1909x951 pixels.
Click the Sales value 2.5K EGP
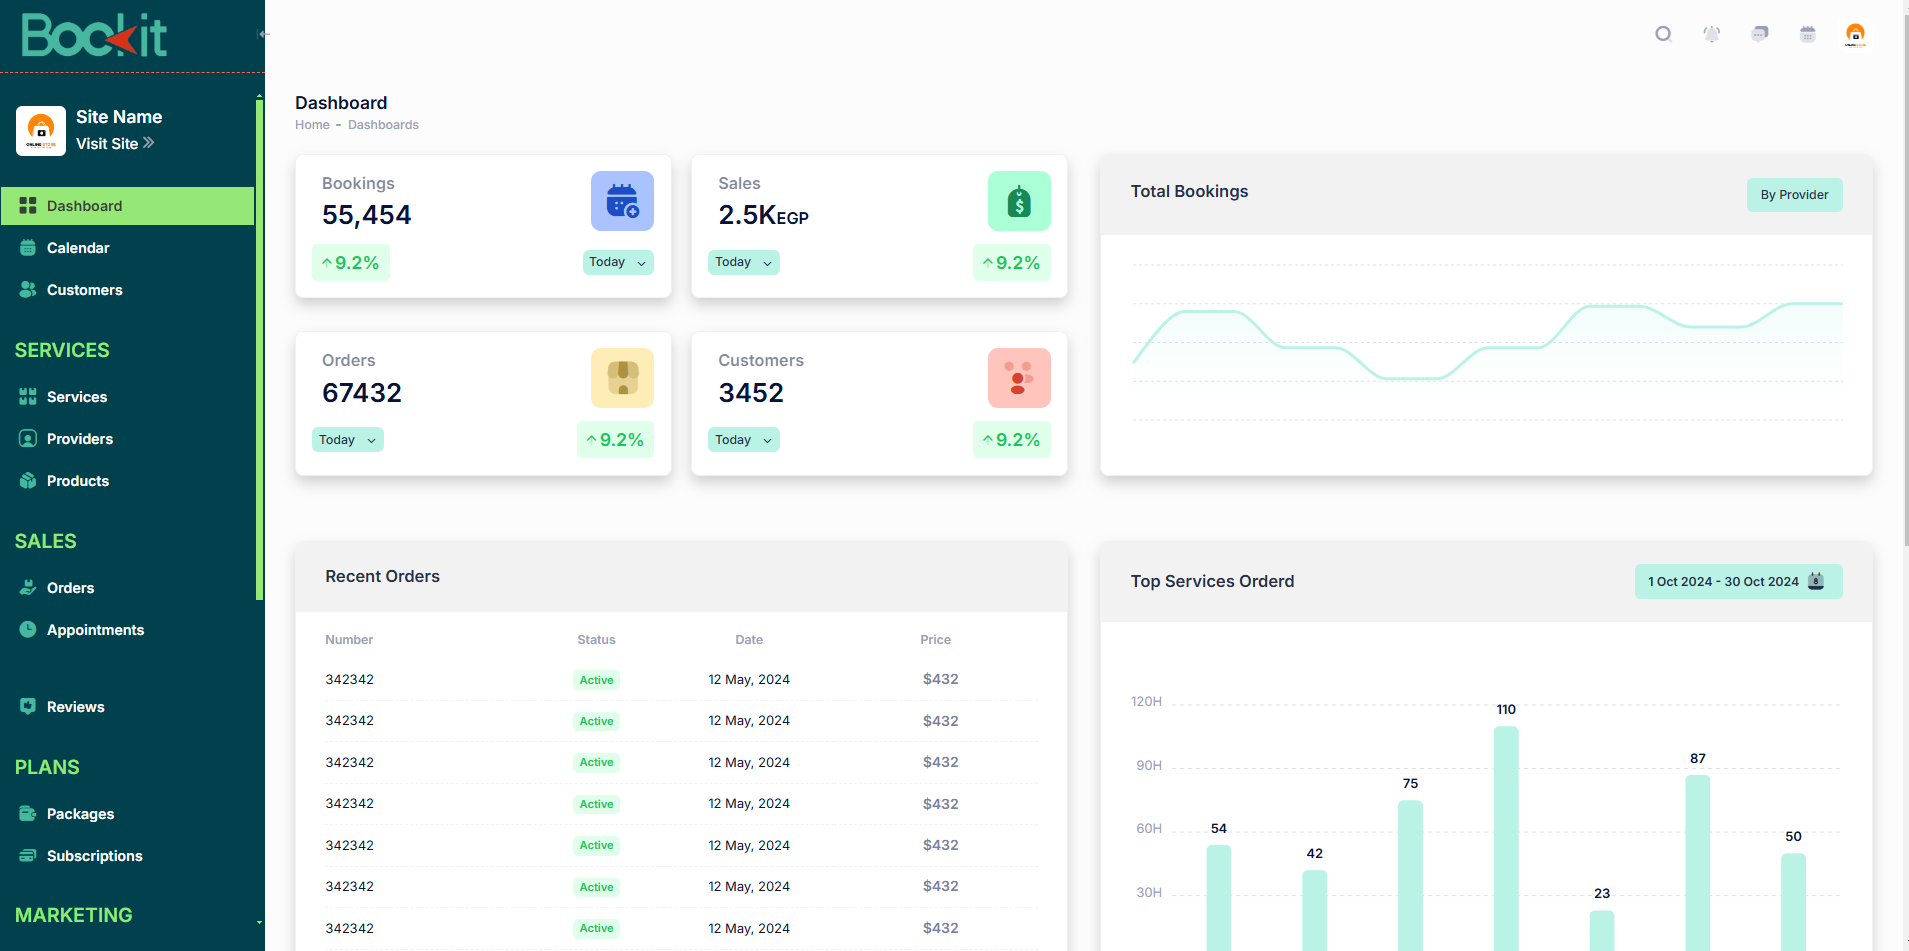point(763,215)
